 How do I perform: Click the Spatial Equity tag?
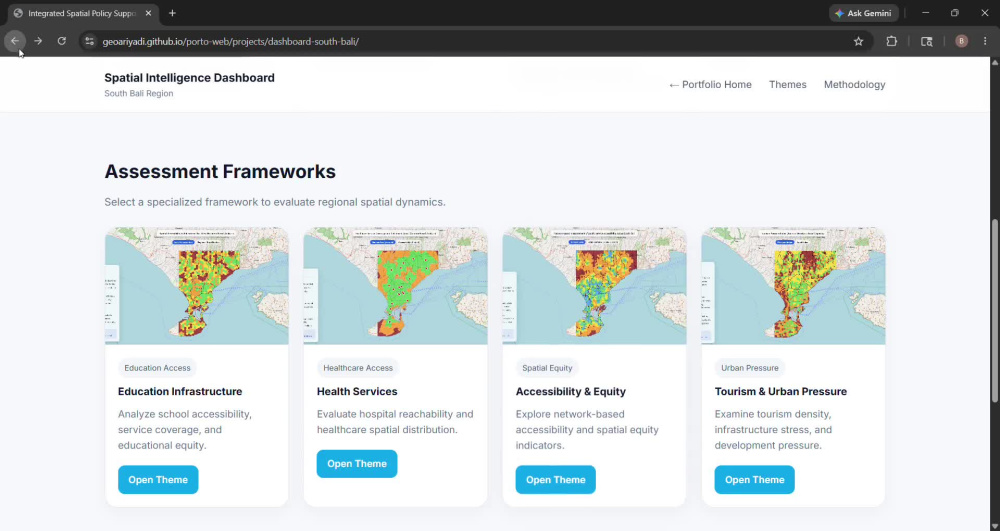click(547, 368)
